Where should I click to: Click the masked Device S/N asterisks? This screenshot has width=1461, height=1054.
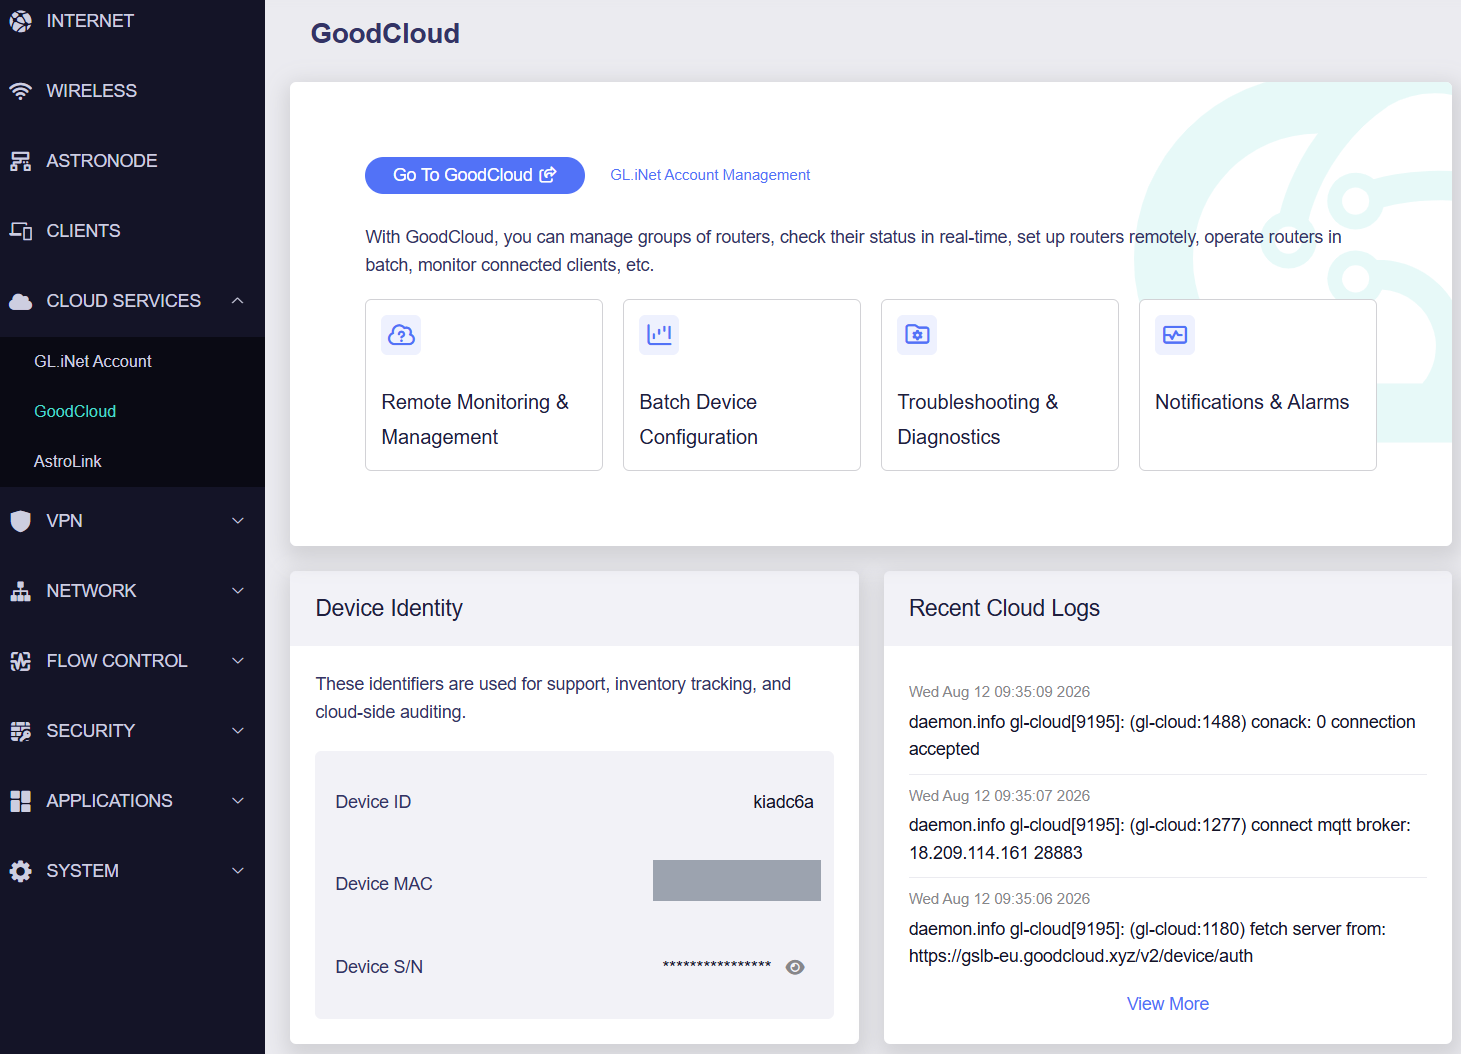pos(717,966)
